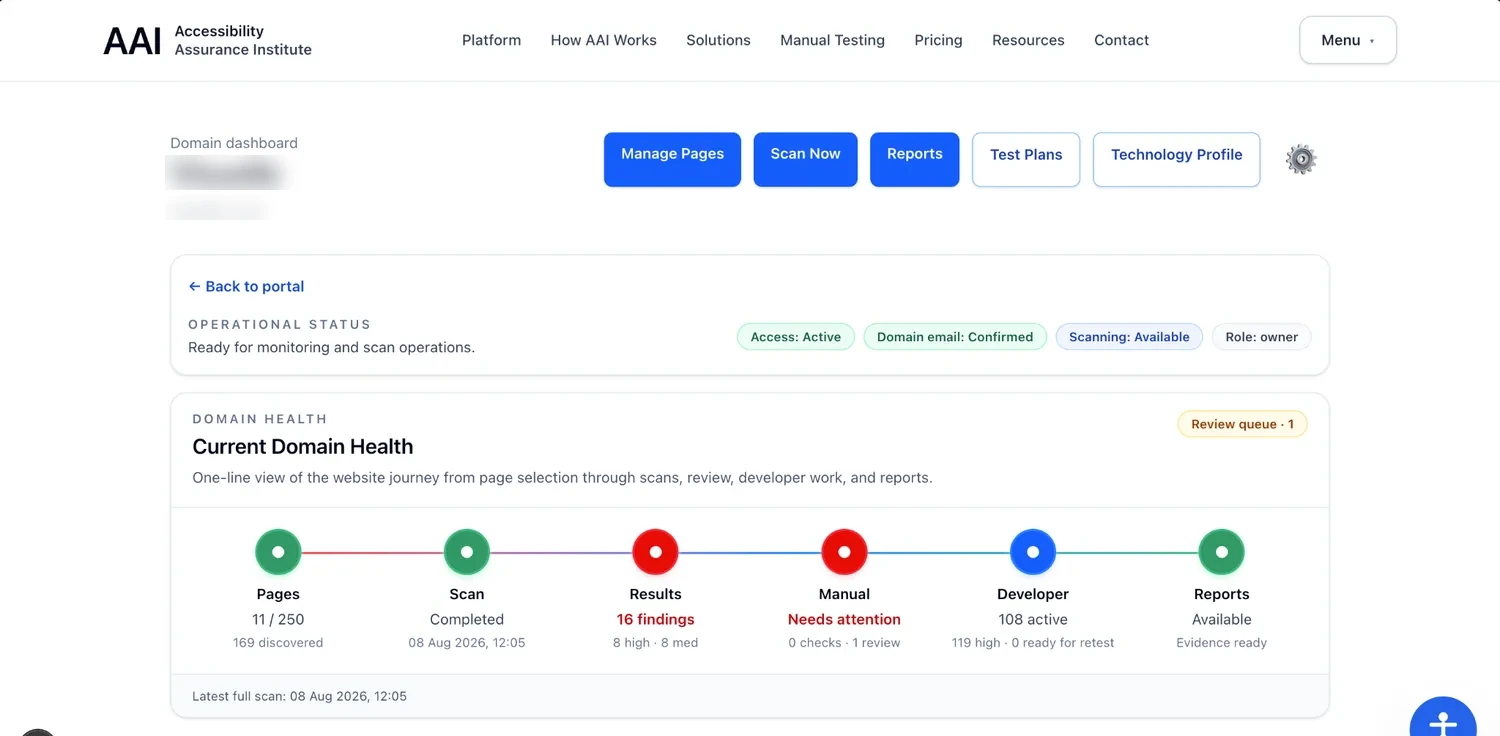Open Test Plans
This screenshot has width=1500, height=736.
1026,159
